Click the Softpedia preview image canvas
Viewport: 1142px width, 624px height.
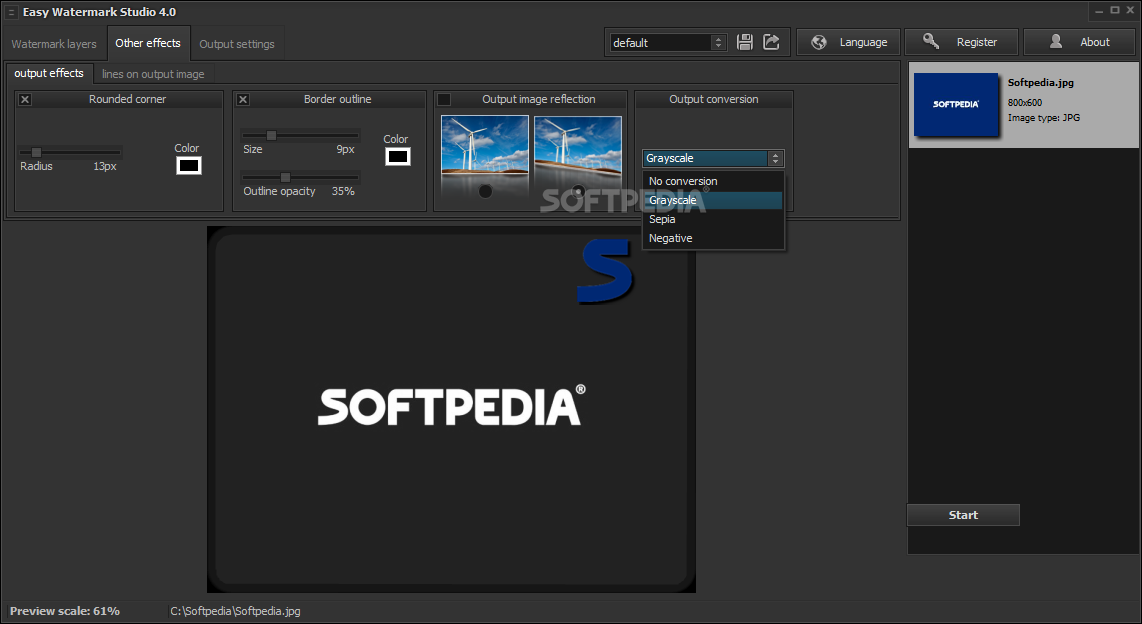coord(452,409)
